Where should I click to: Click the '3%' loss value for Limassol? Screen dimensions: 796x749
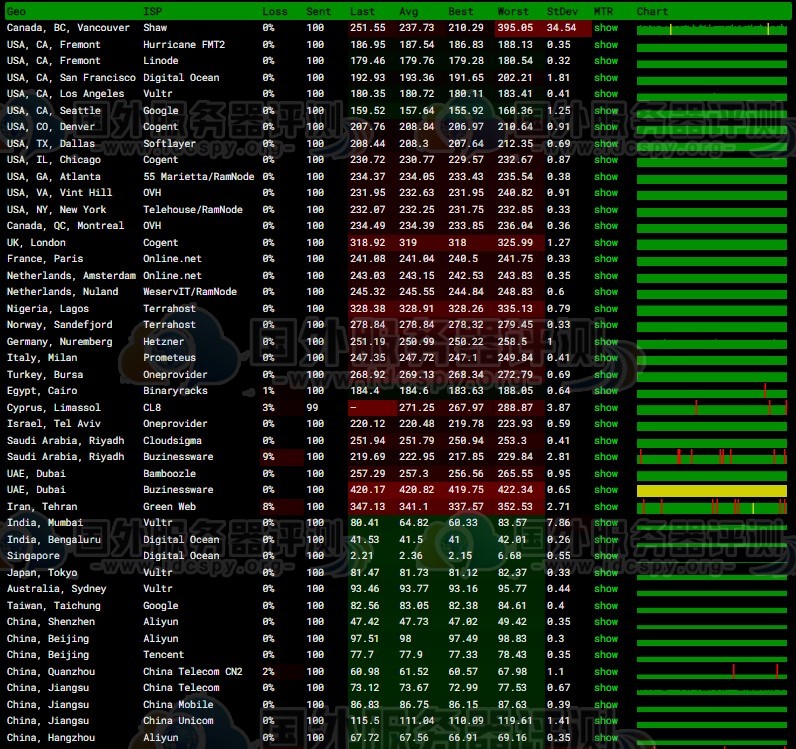point(268,408)
